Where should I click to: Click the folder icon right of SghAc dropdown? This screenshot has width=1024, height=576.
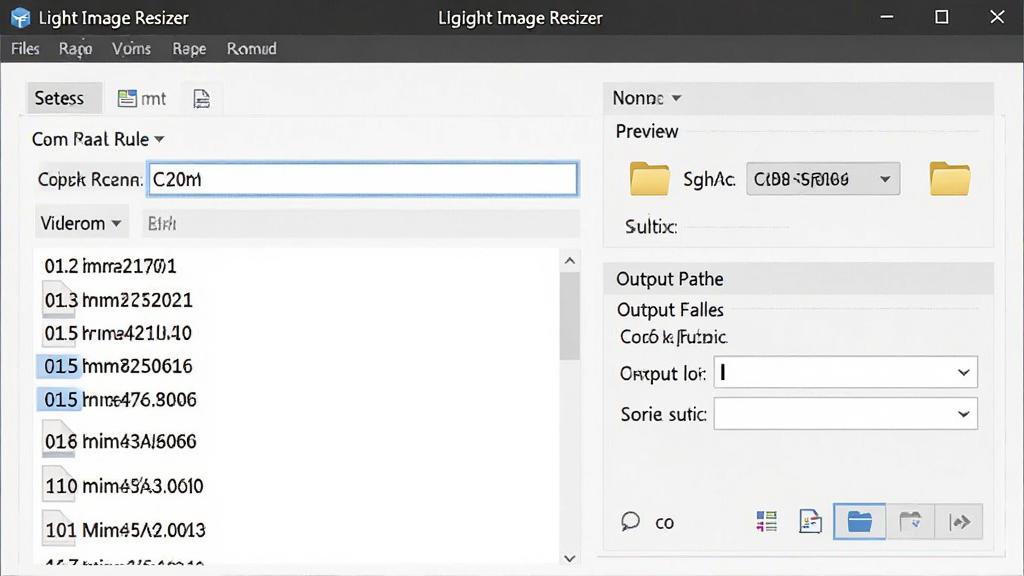950,178
